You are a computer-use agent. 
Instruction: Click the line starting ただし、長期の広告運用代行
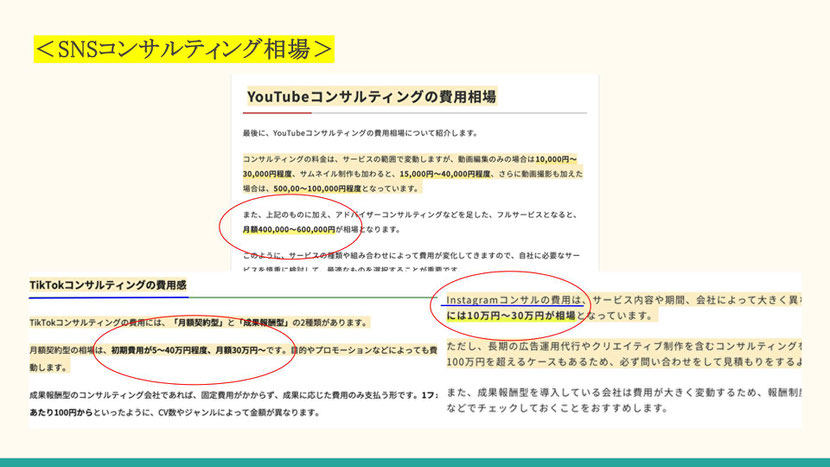[x=624, y=346]
